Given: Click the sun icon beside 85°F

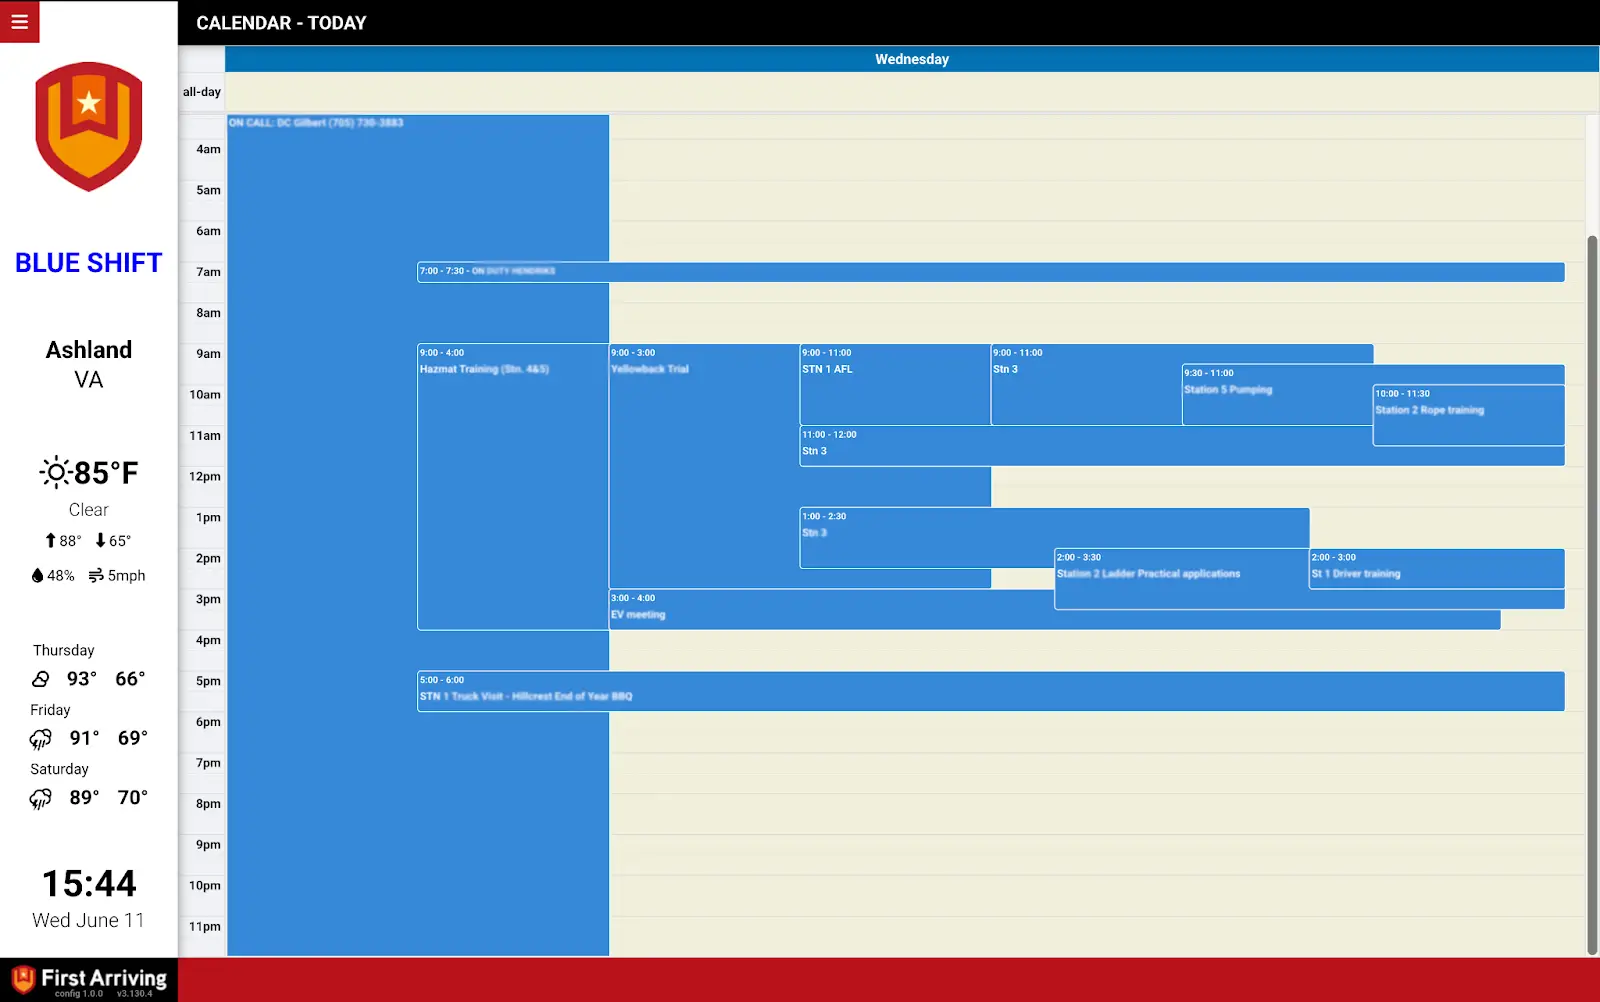Looking at the screenshot, I should pyautogui.click(x=55, y=472).
